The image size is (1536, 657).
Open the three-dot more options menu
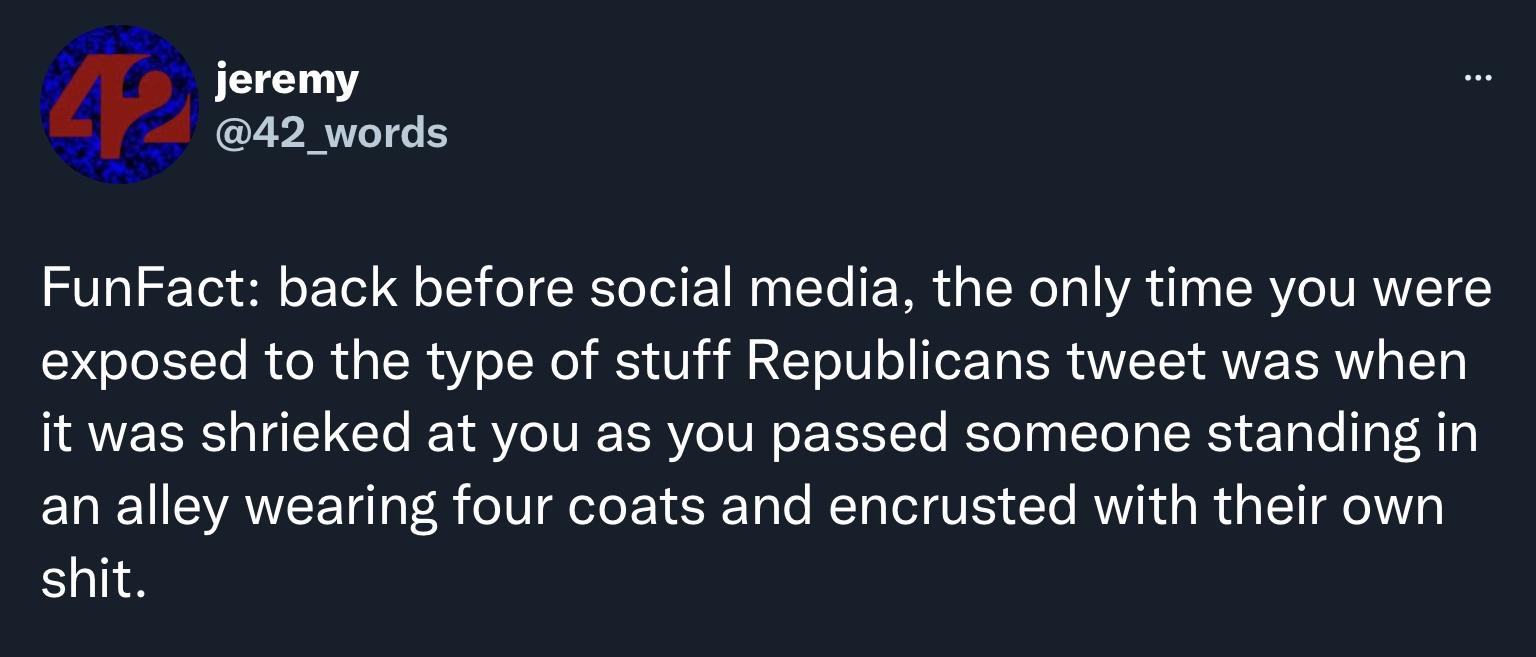[x=1477, y=78]
